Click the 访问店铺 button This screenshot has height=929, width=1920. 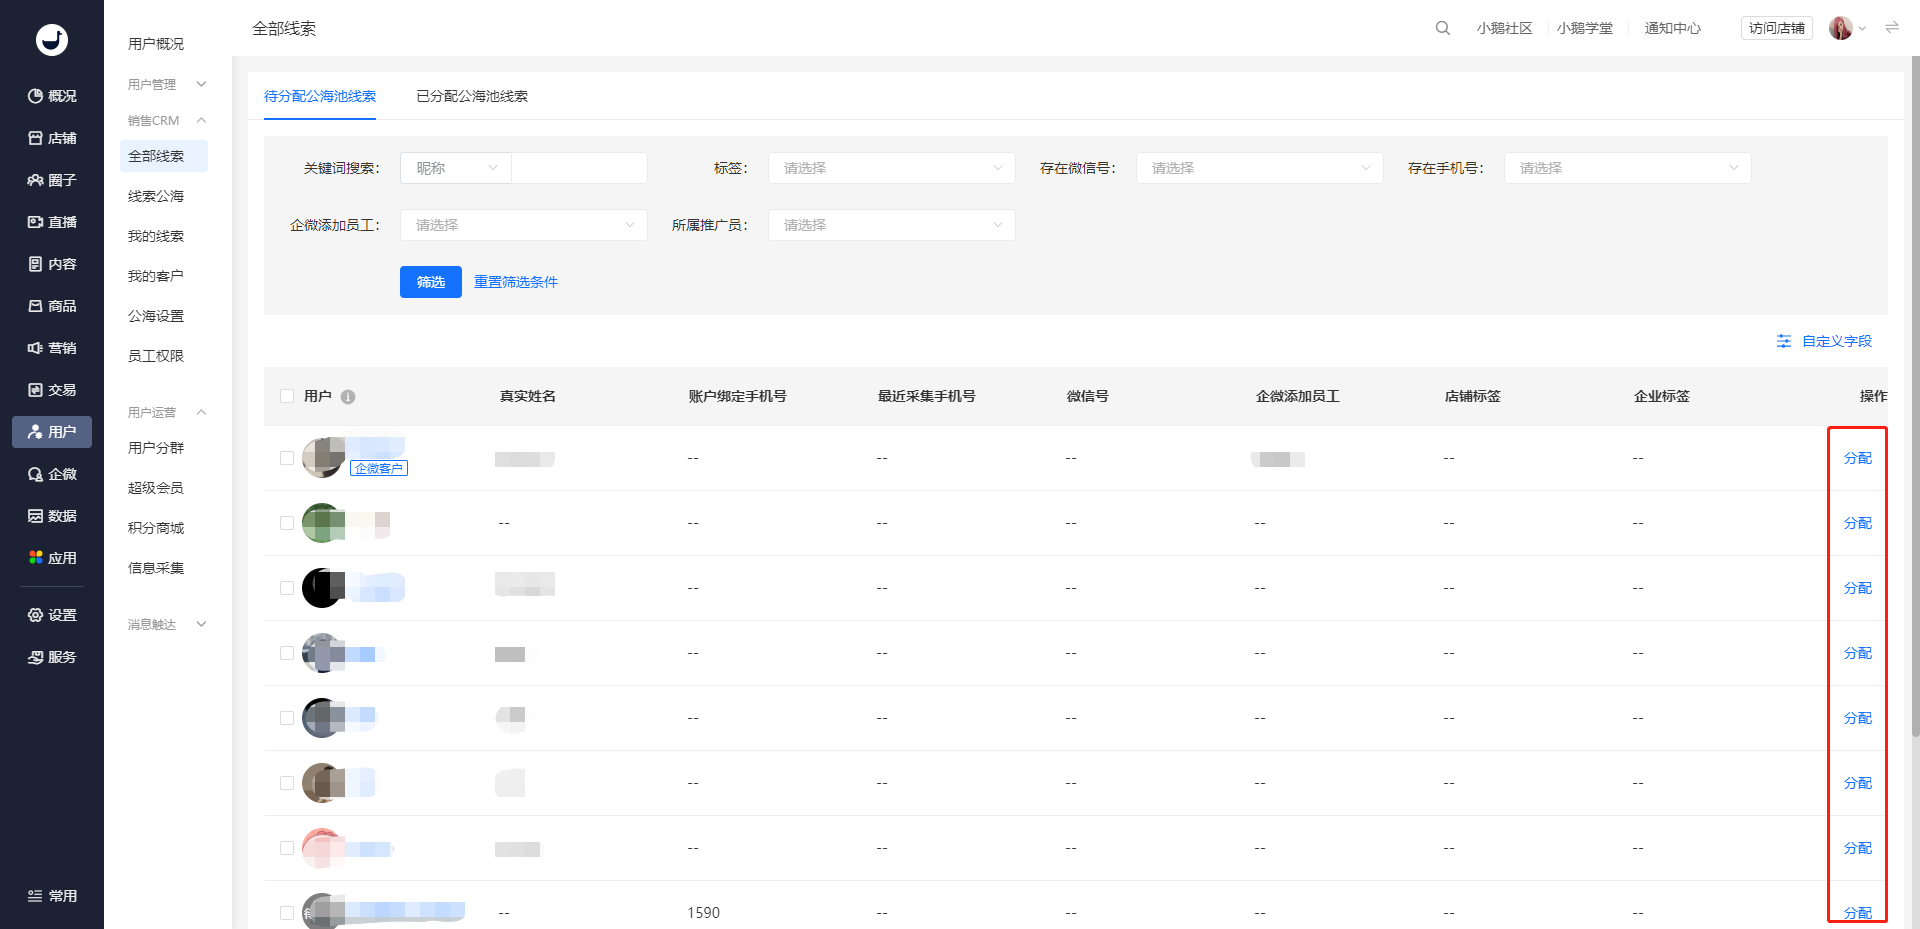coord(1777,28)
